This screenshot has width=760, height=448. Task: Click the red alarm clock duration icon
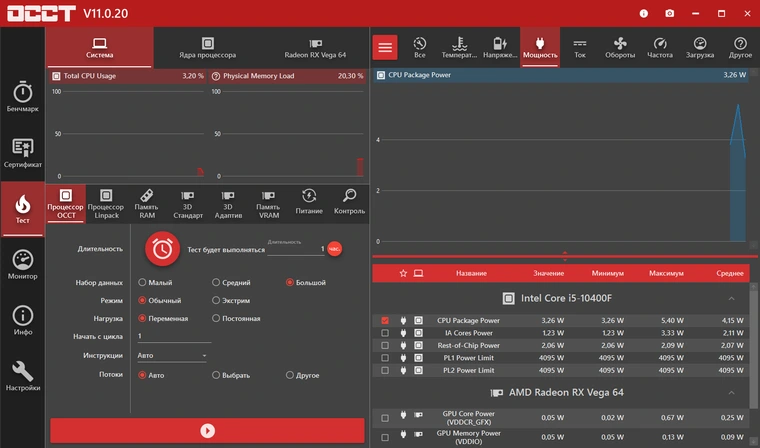pos(162,249)
